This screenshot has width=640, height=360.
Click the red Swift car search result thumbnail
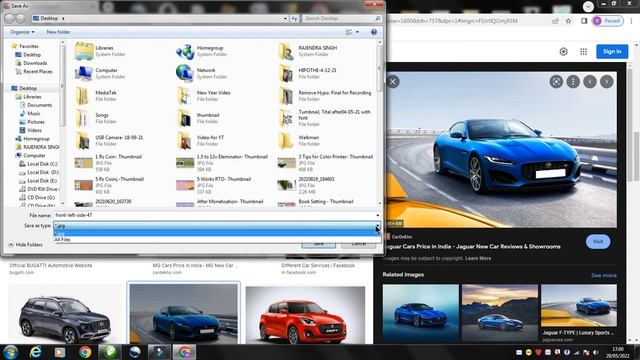[305, 315]
